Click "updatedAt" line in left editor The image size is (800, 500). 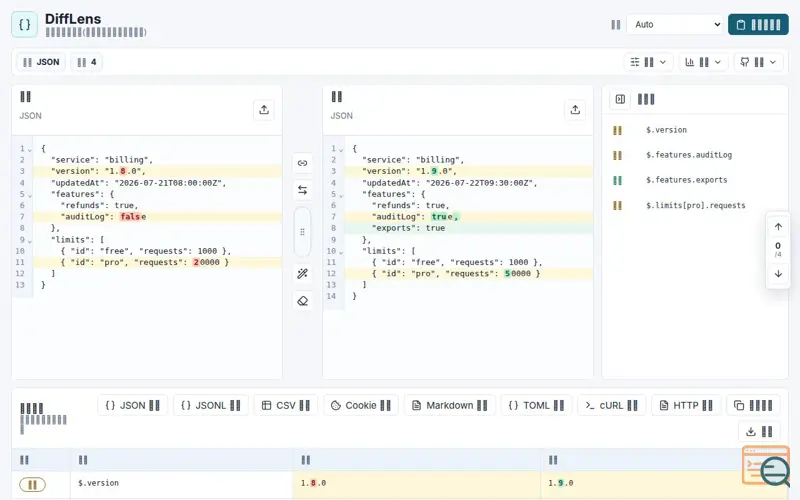(158, 183)
